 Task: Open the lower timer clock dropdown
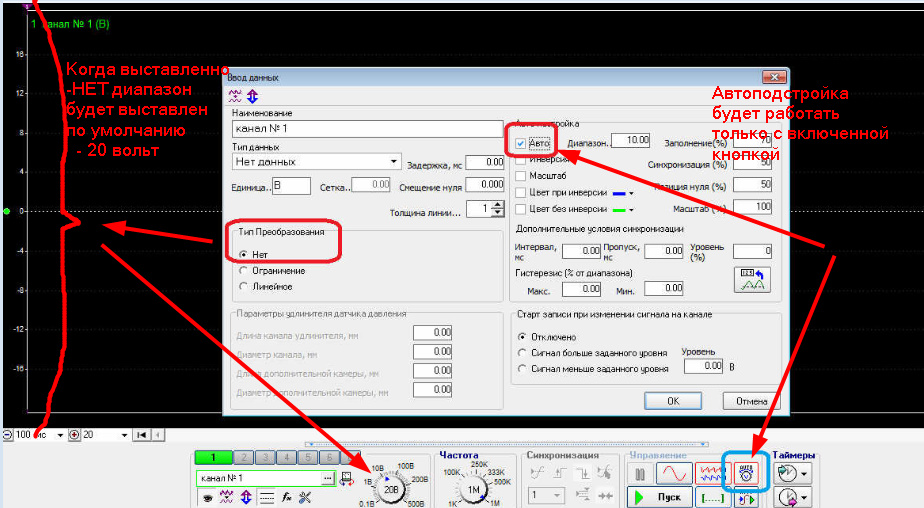(x=804, y=498)
